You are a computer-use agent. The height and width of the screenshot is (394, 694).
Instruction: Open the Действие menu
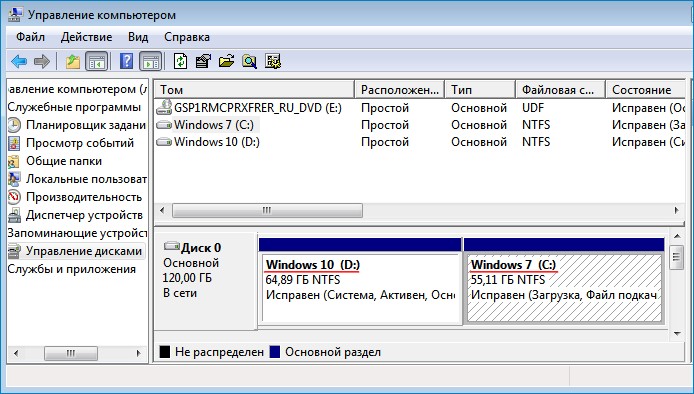click(86, 37)
